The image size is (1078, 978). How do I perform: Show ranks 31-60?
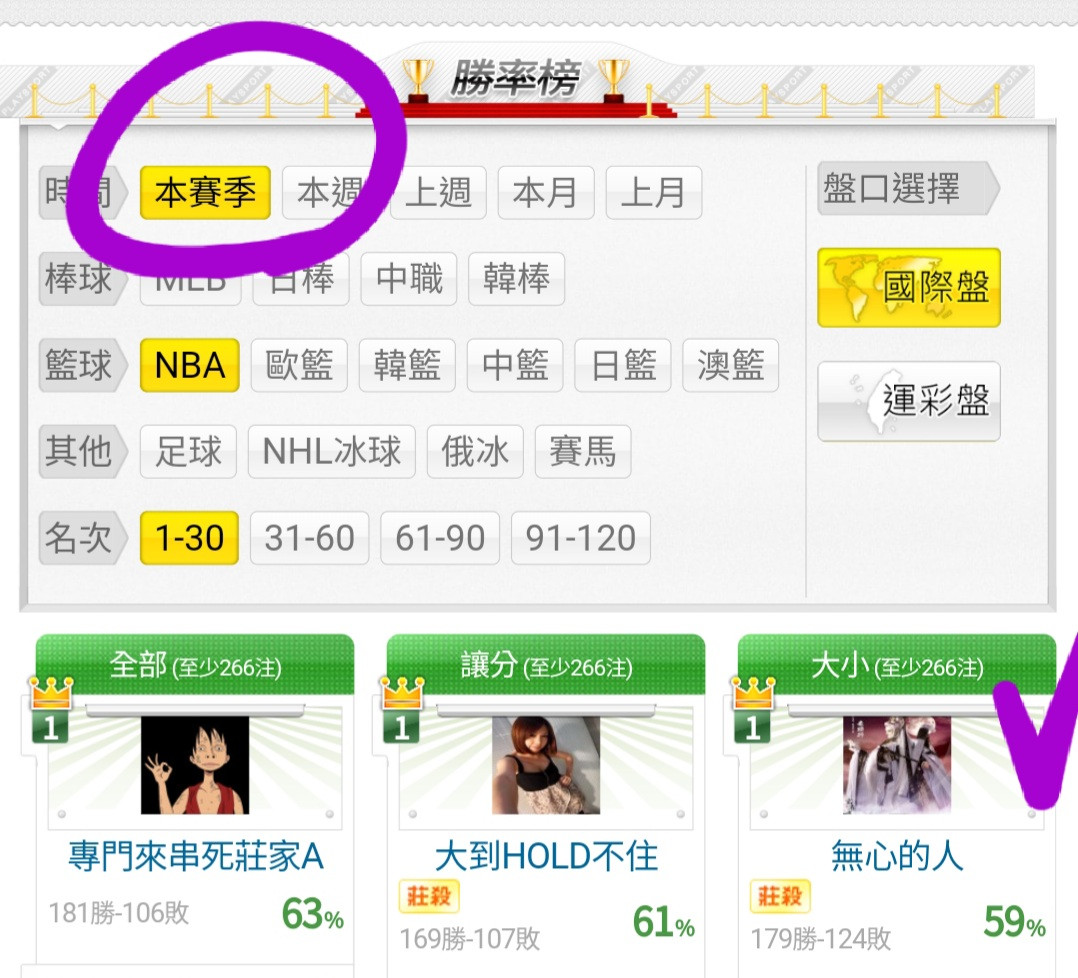click(x=309, y=538)
